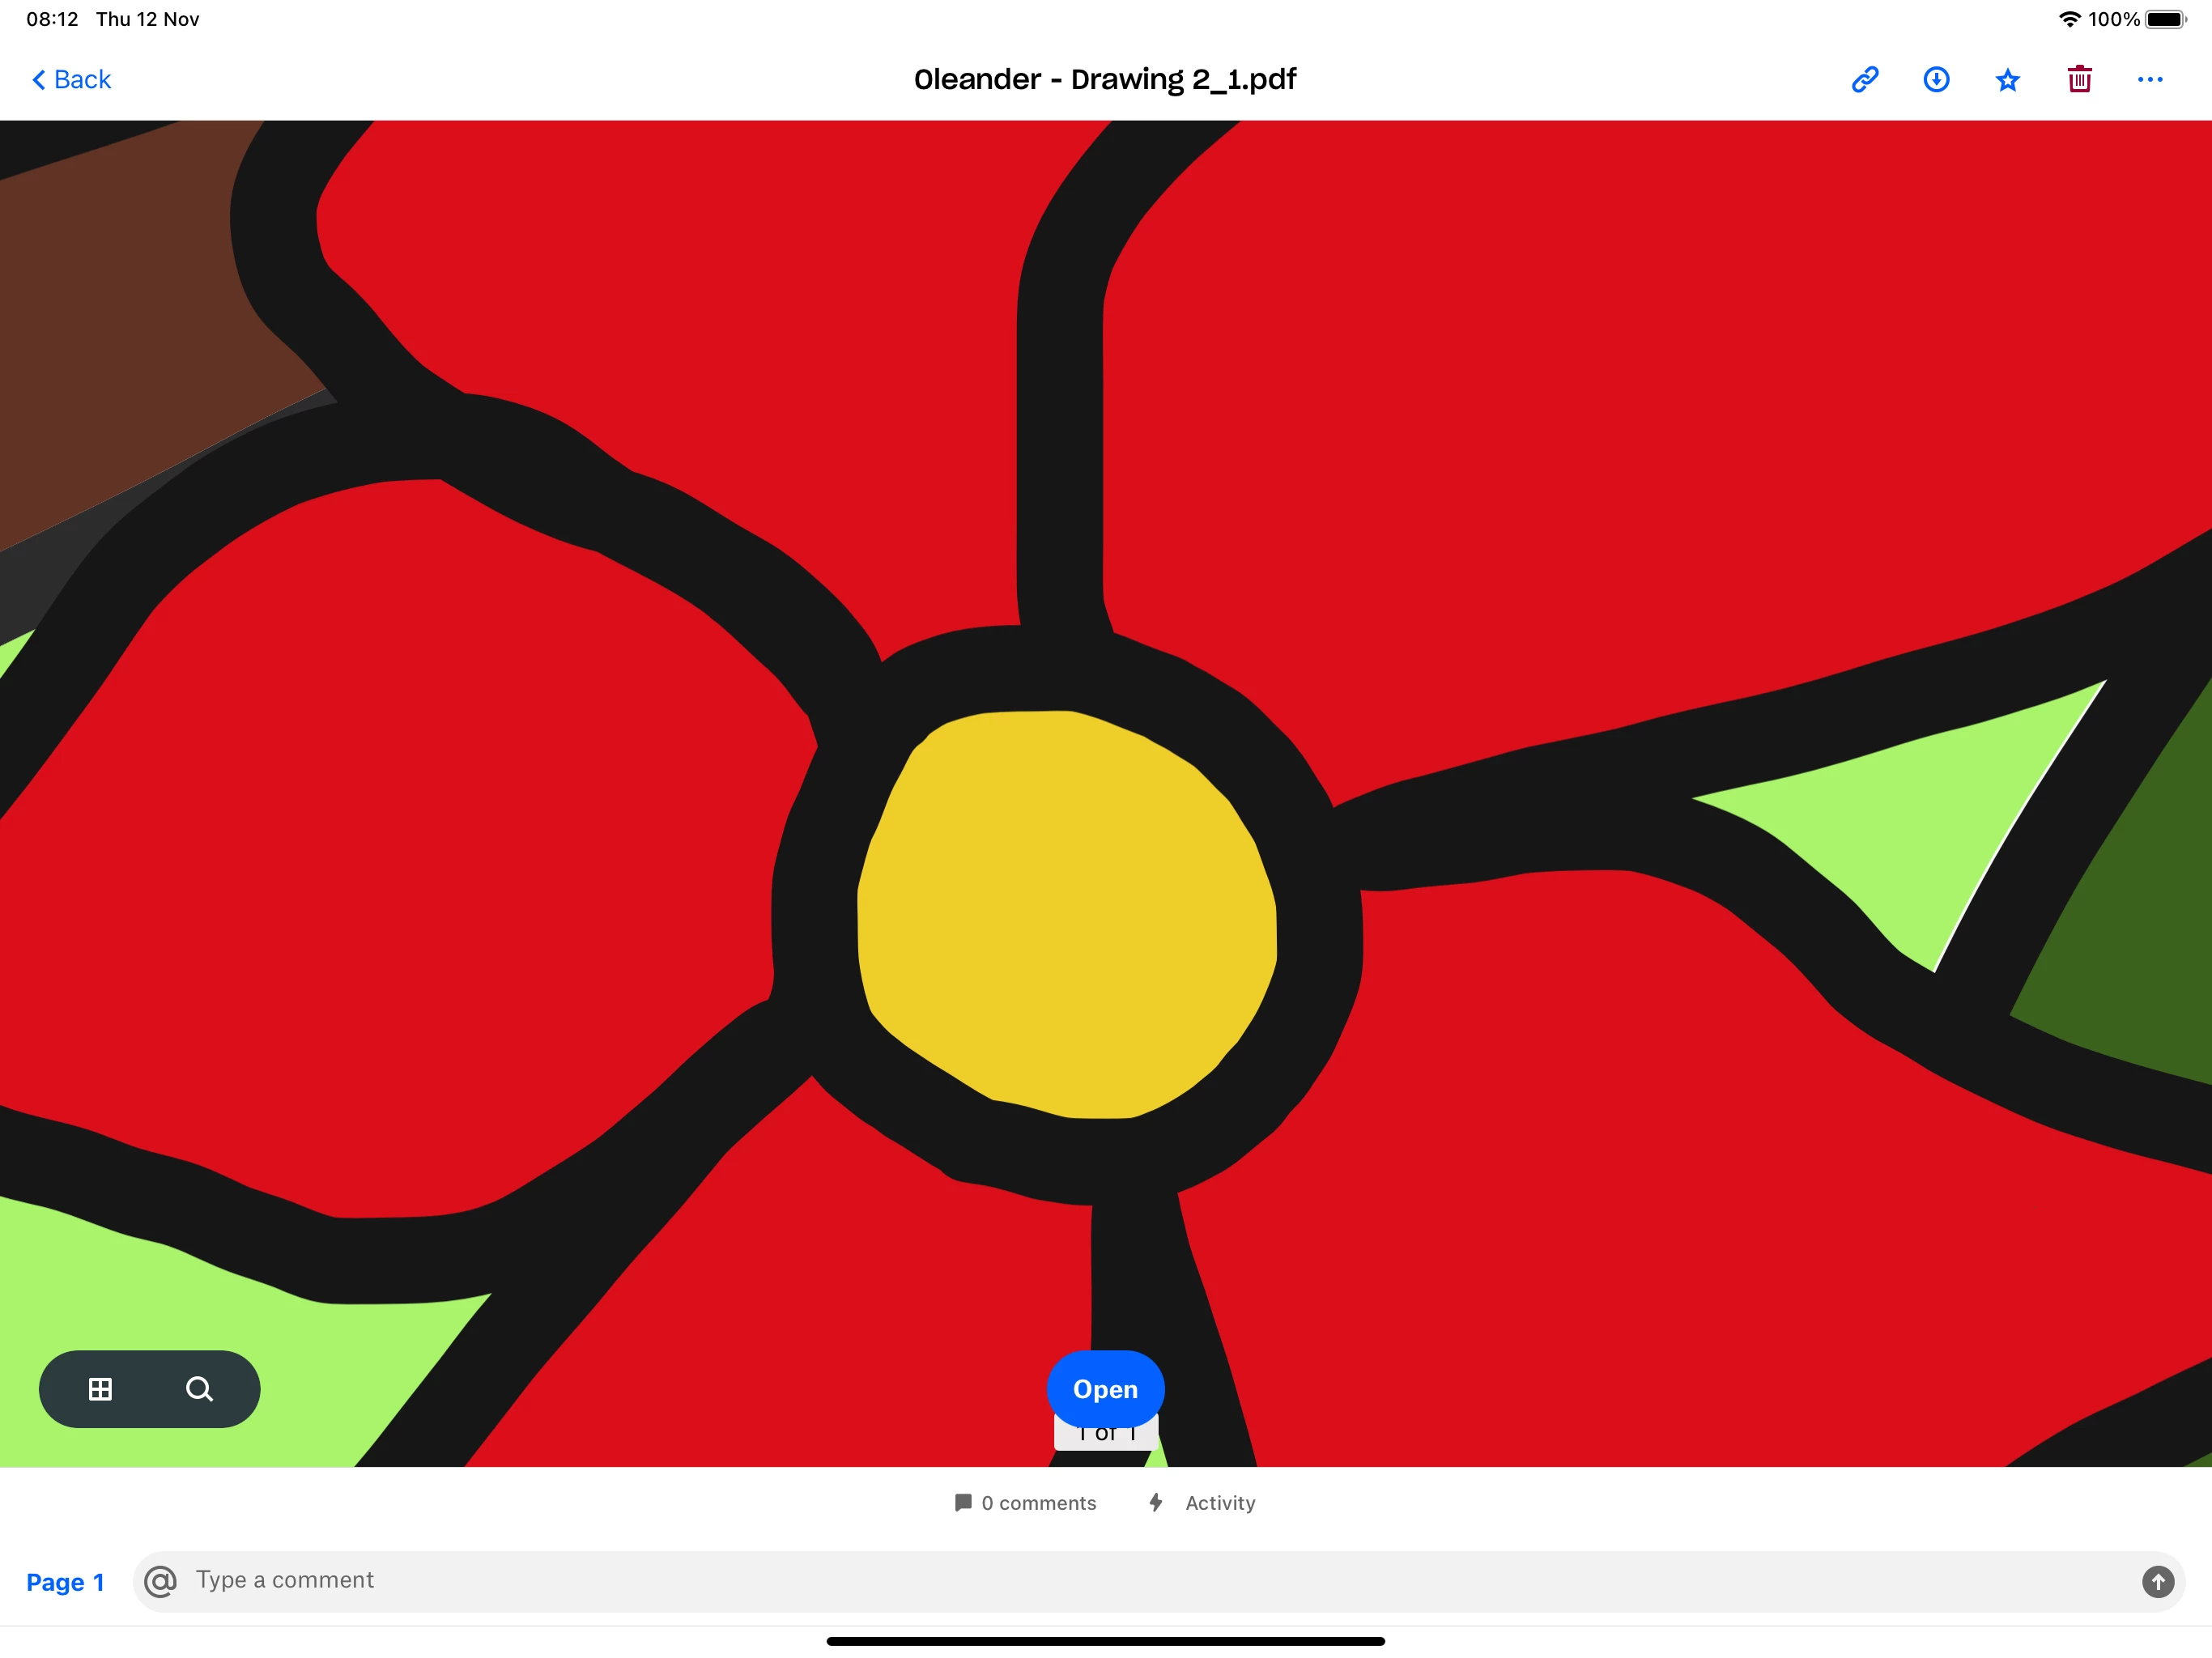
Task: Tap the @ mention icon
Action: [160, 1581]
